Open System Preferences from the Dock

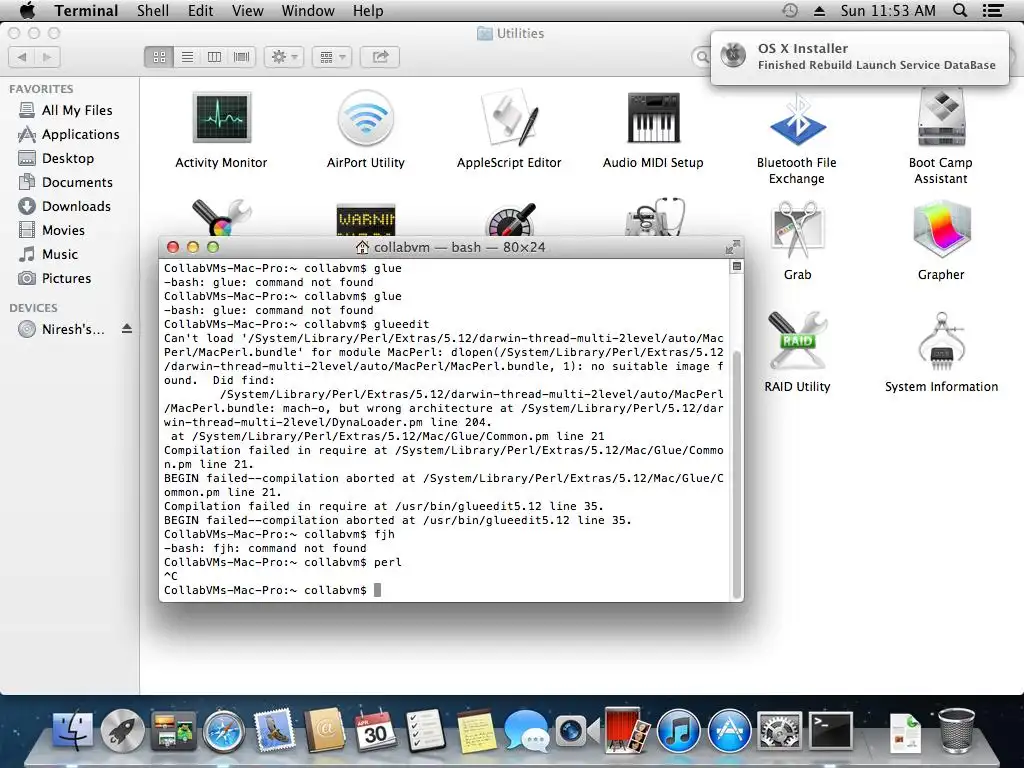(779, 730)
